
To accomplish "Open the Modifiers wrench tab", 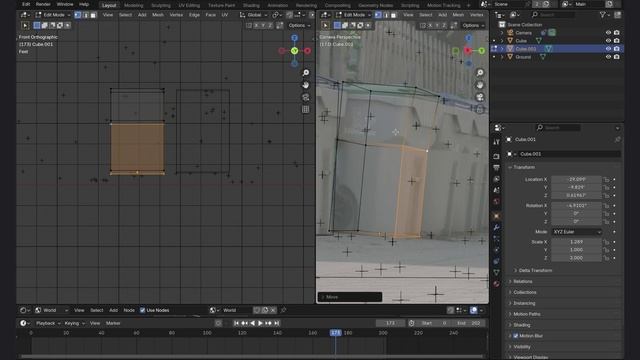I will [x=496, y=227].
